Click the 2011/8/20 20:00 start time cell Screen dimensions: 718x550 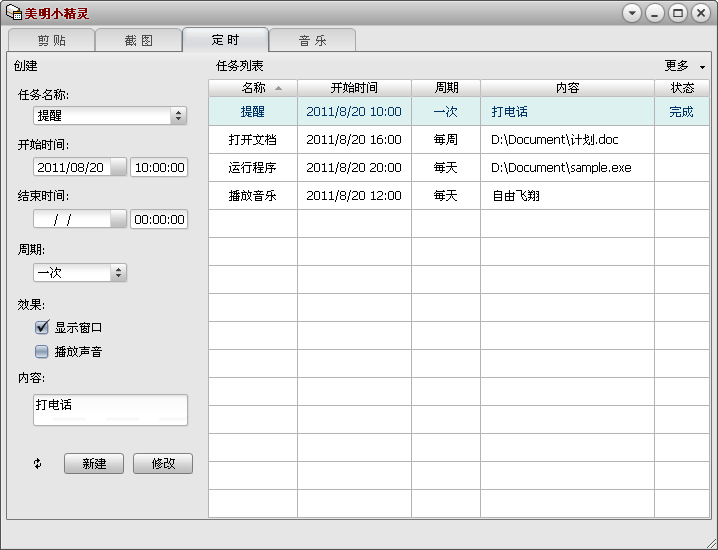point(354,167)
